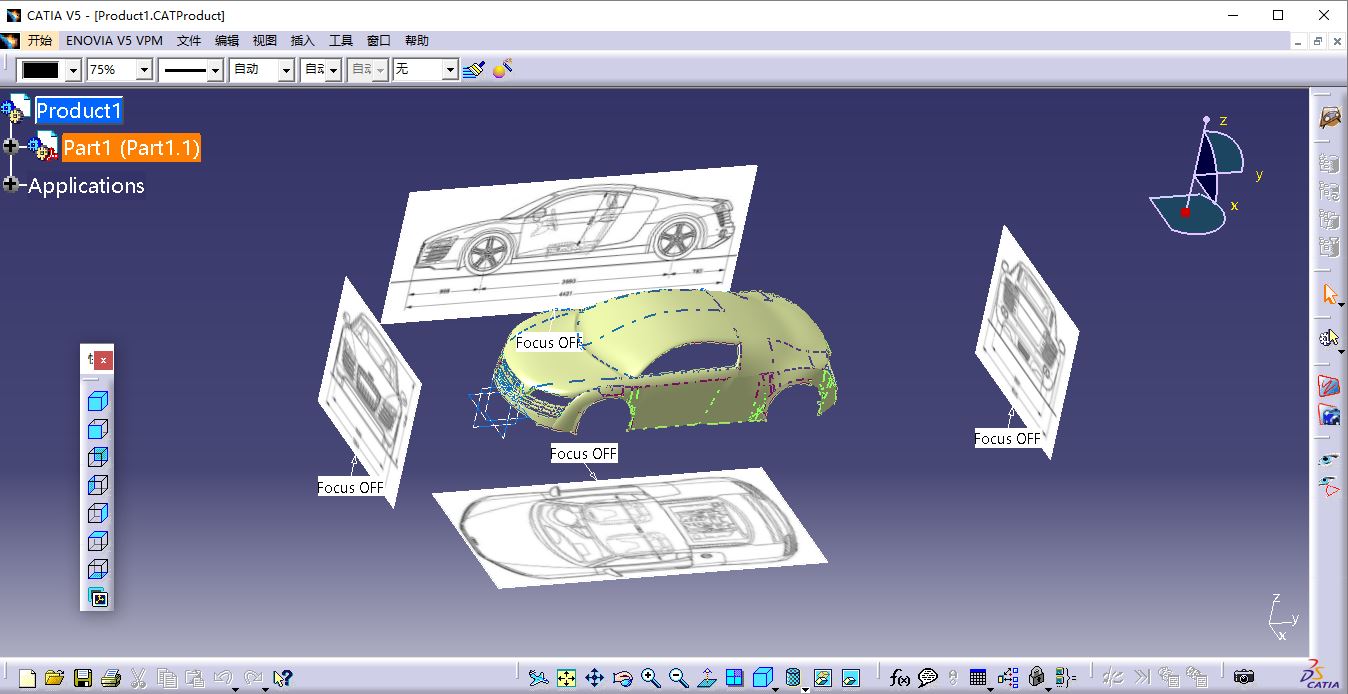The height and width of the screenshot is (694, 1348).
Task: Toggle Swap Visible Space icon
Action: click(1329, 487)
